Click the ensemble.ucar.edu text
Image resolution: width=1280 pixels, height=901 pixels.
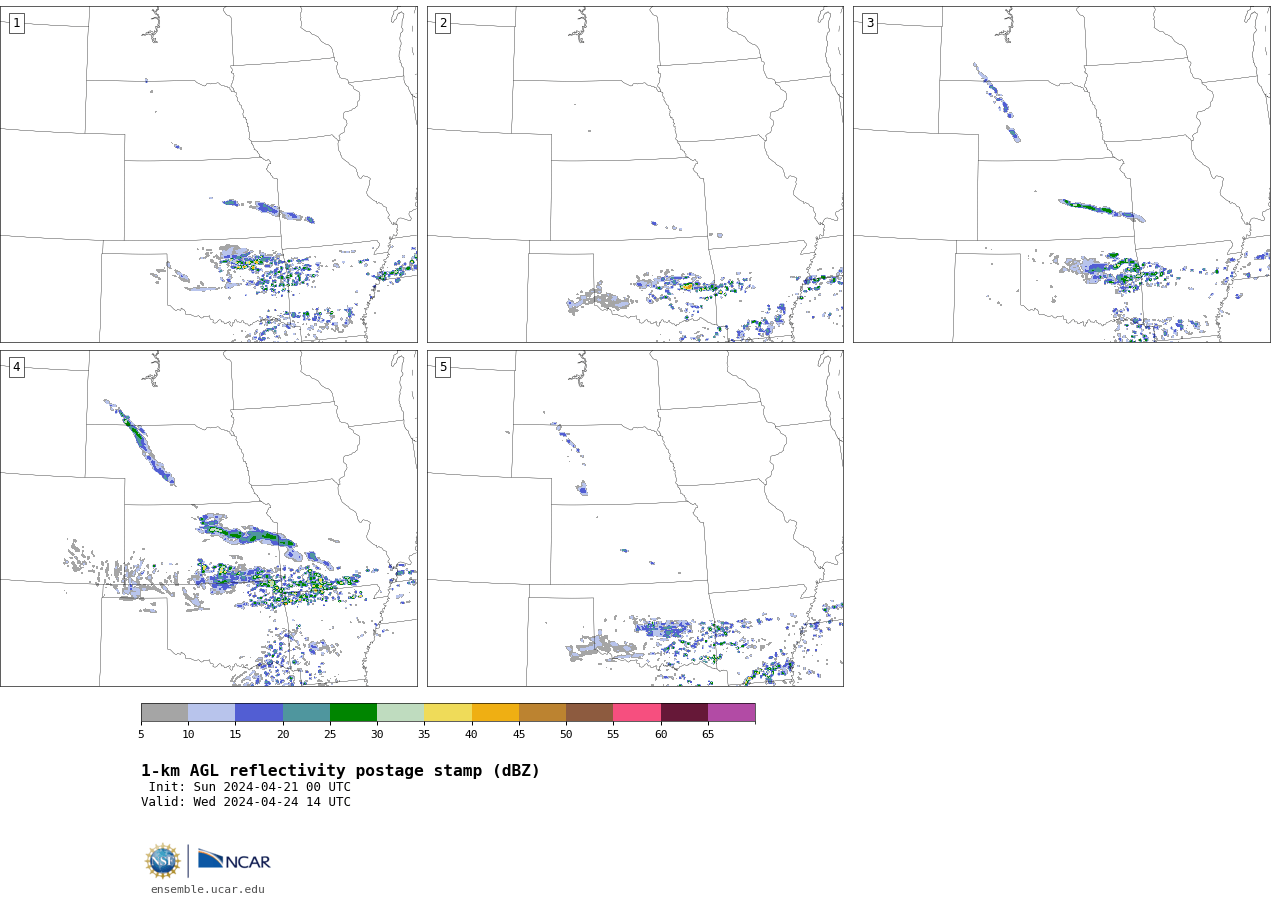click(x=208, y=889)
